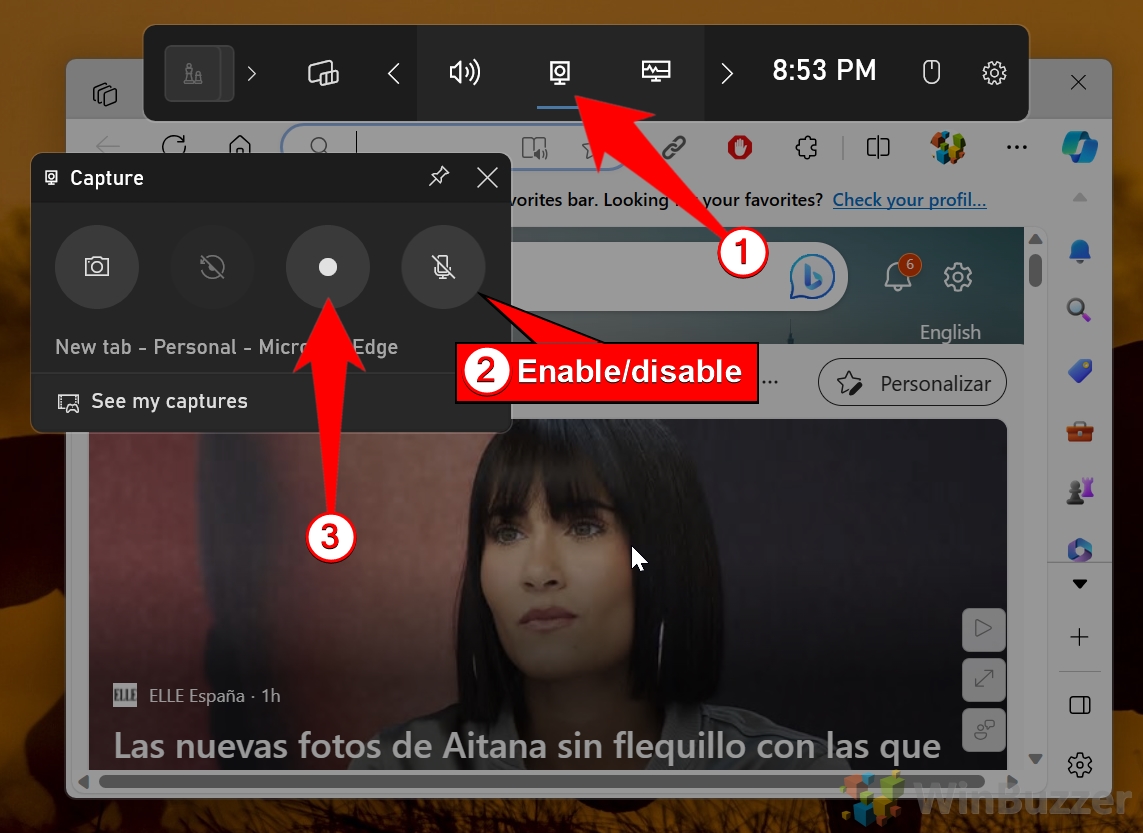Open feedback icon on news card
This screenshot has width=1143, height=833.
pyautogui.click(x=983, y=730)
